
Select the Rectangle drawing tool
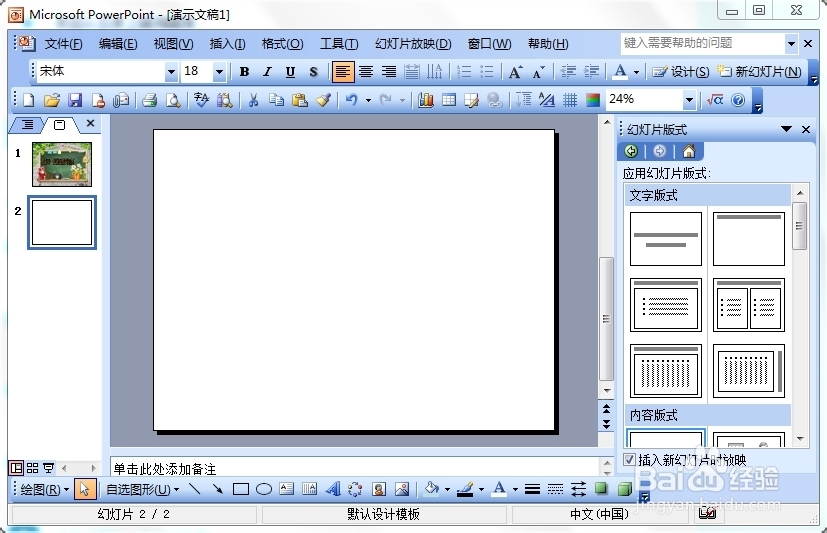[241, 489]
